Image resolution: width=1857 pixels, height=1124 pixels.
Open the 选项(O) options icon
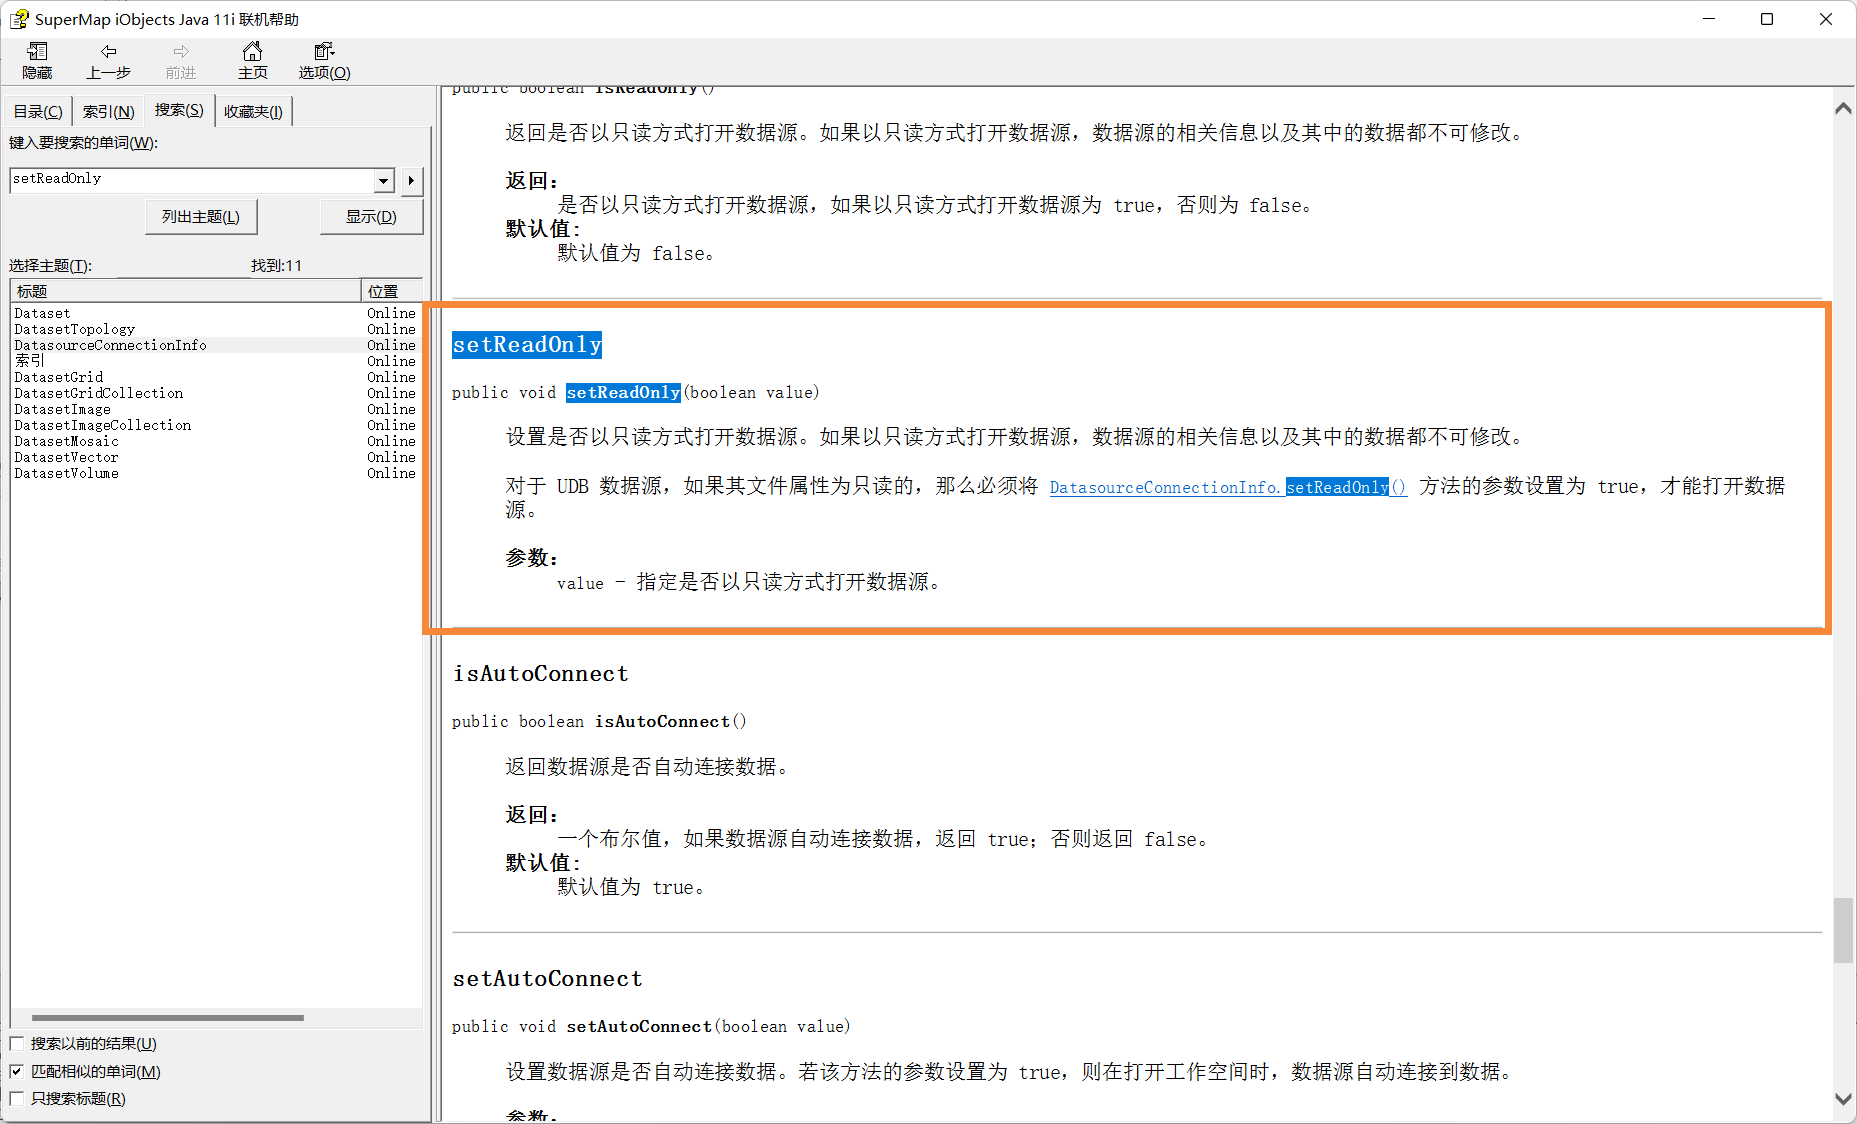(324, 61)
